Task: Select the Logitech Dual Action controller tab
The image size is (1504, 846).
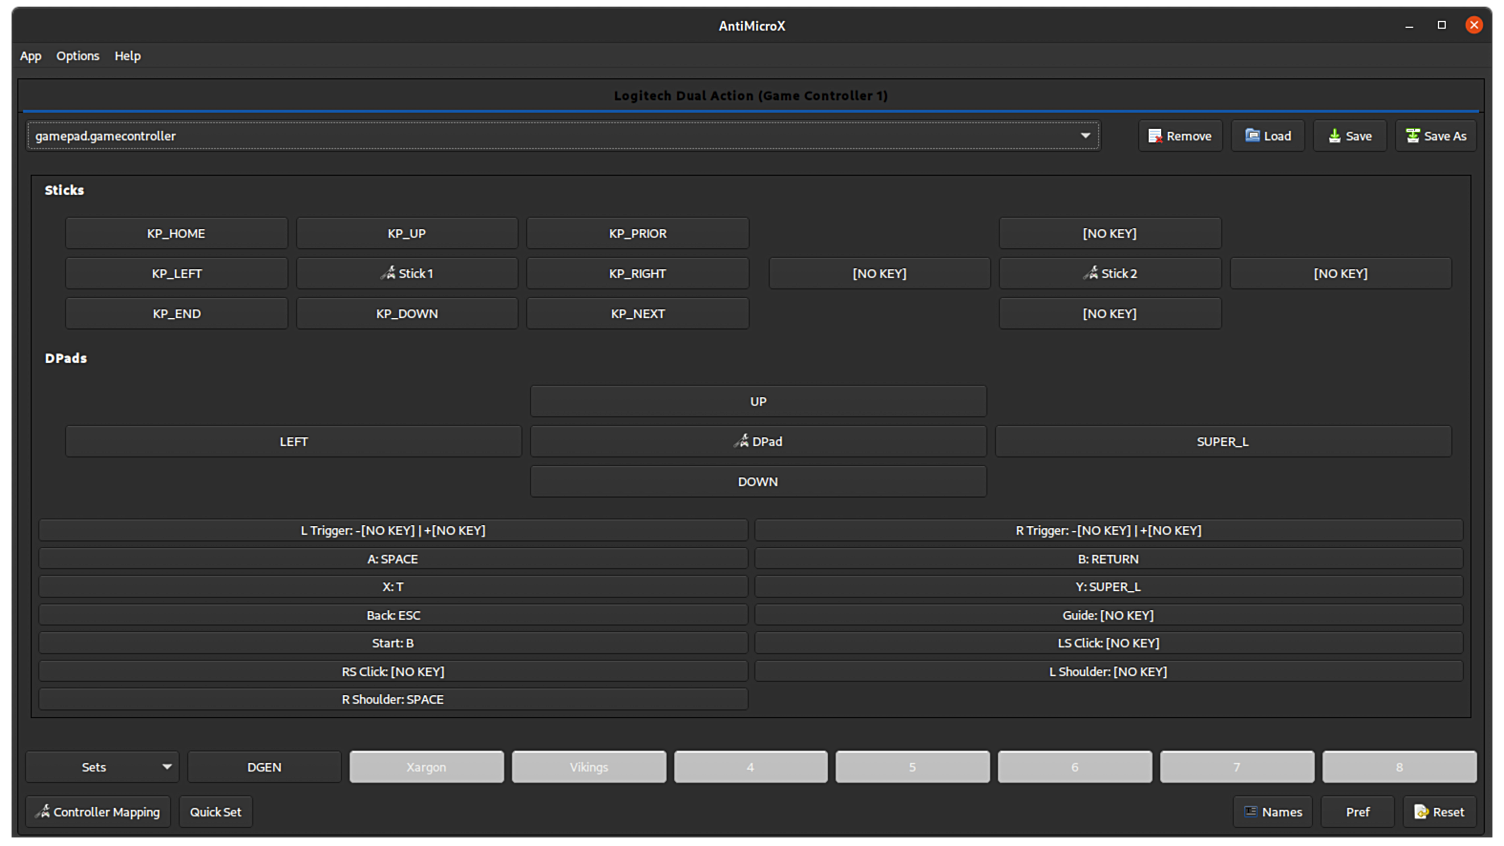Action: [x=750, y=96]
